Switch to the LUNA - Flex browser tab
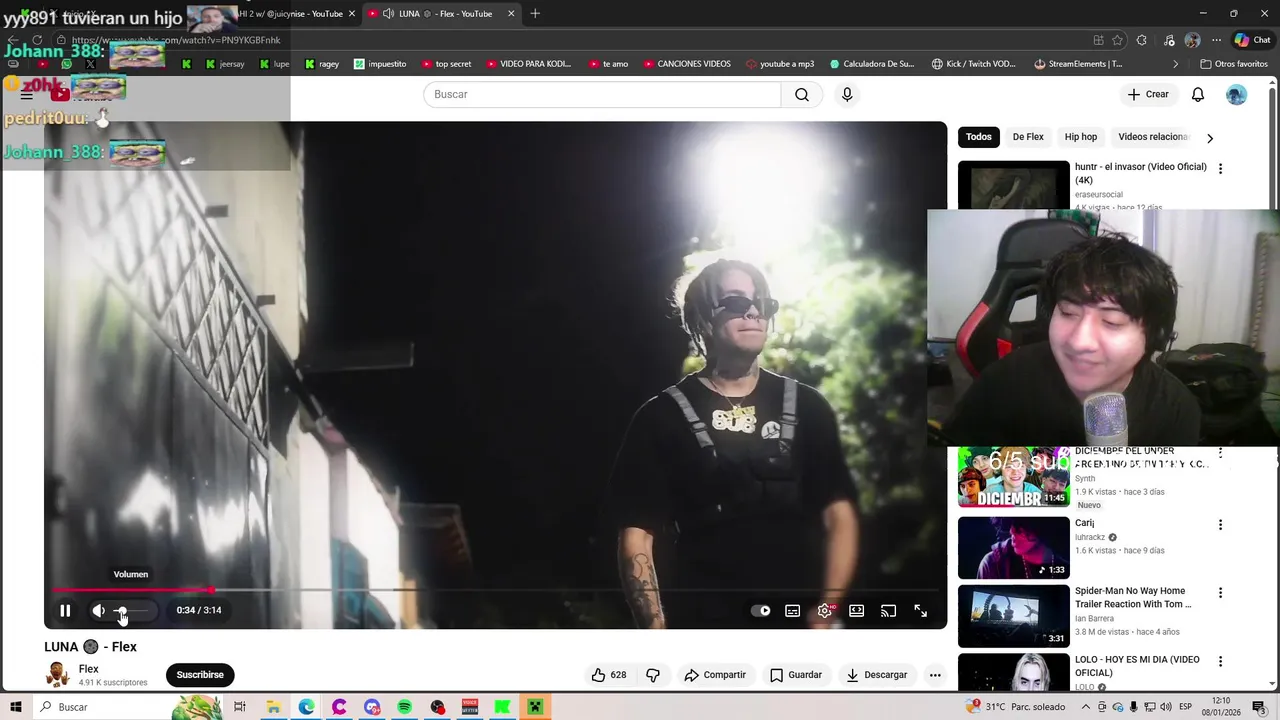Screen dimensions: 1280x720 442,13
